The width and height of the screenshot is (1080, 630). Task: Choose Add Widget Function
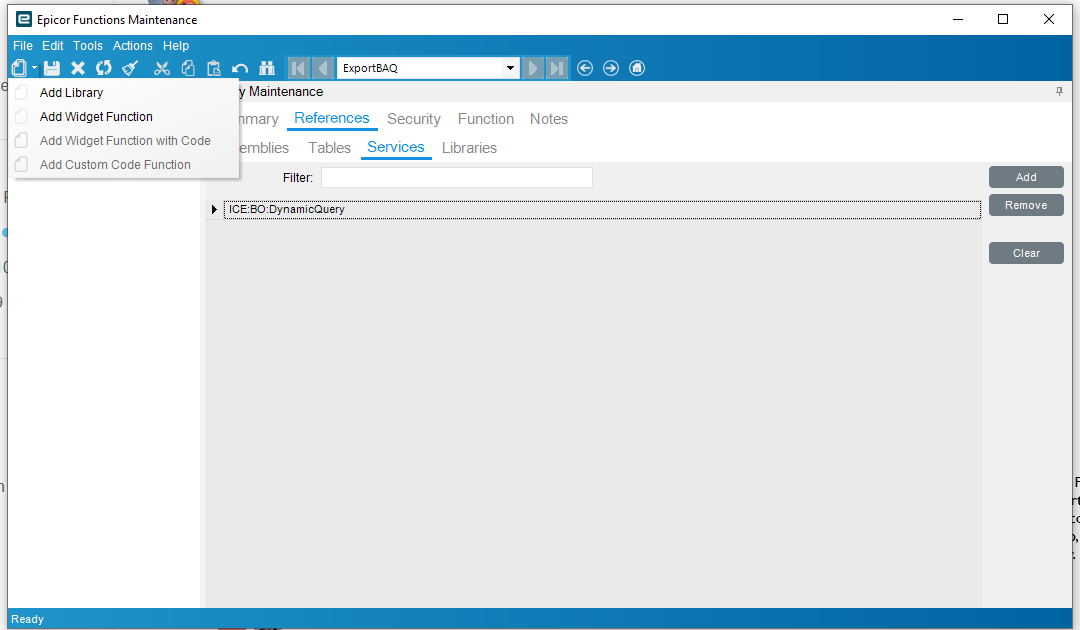pyautogui.click(x=96, y=116)
